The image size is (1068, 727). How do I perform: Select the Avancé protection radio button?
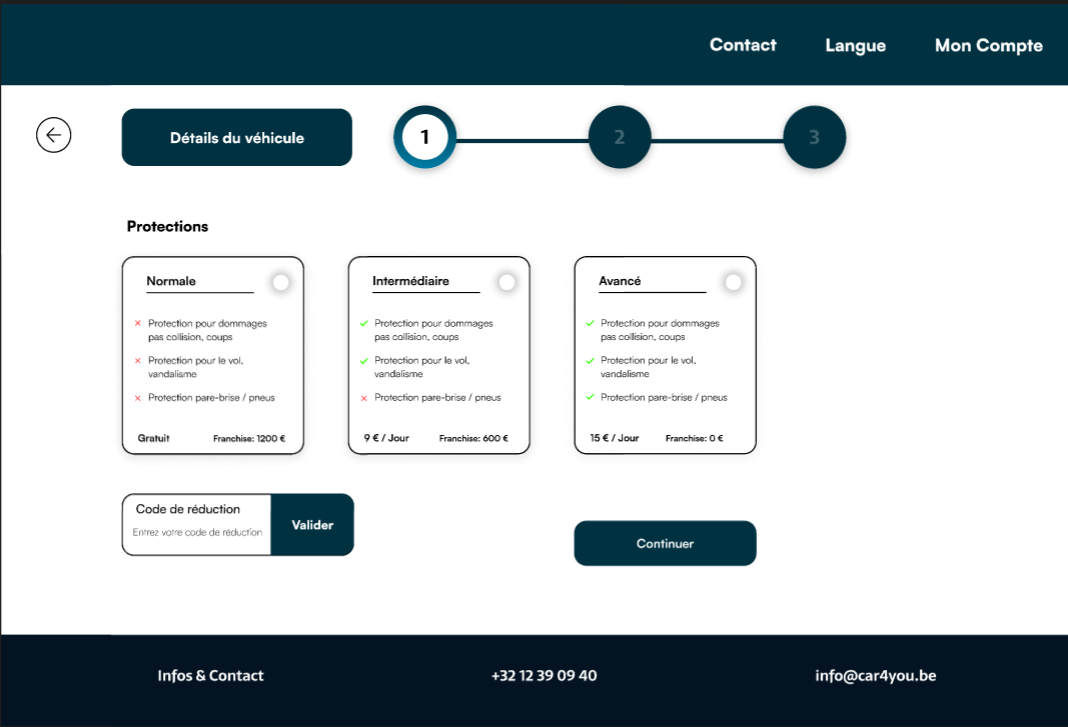point(733,283)
